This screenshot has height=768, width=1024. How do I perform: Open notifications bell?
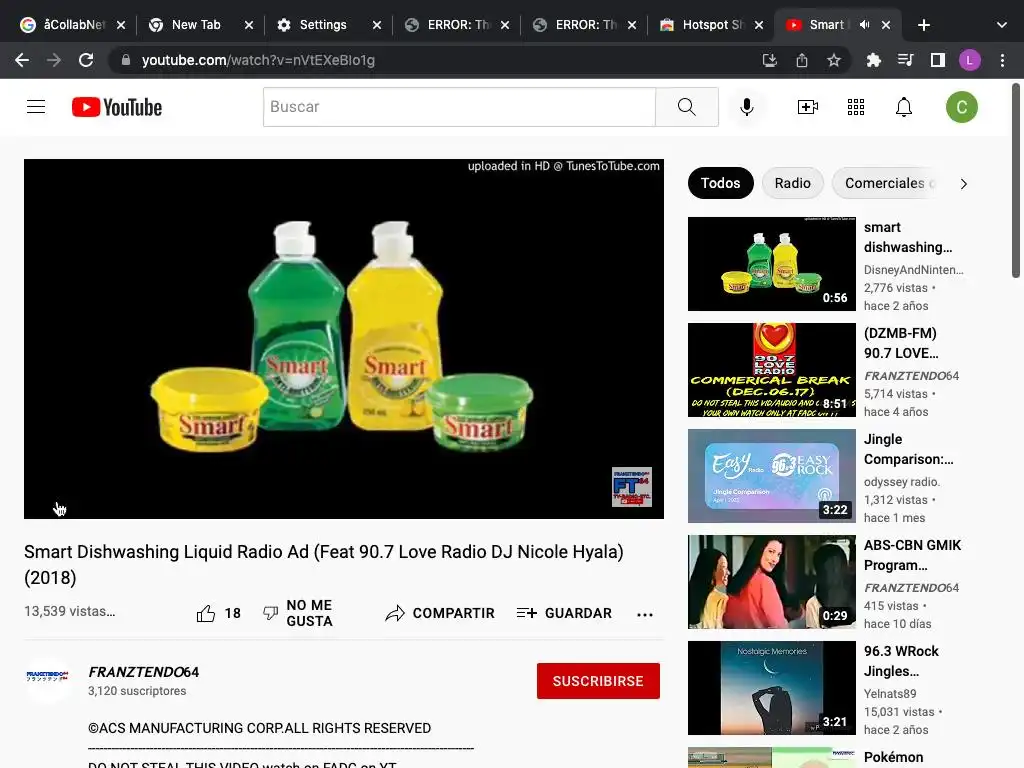point(904,106)
